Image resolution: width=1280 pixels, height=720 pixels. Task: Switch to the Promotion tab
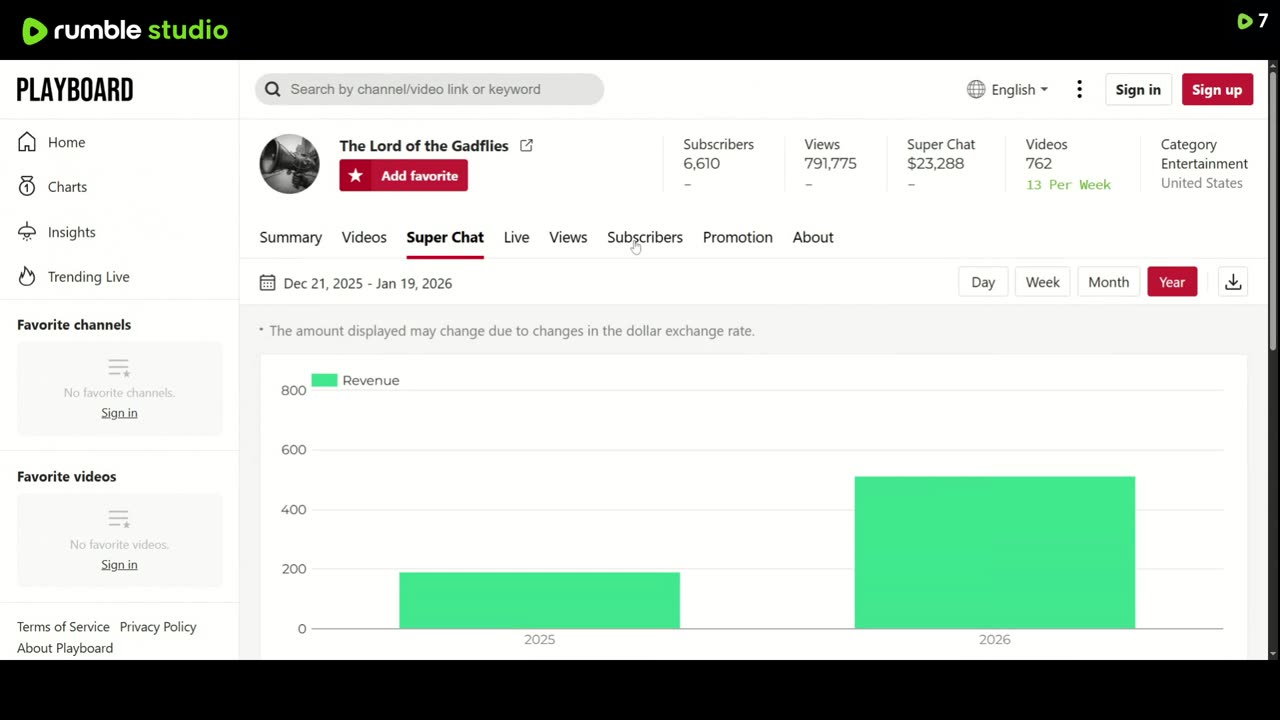coord(738,237)
